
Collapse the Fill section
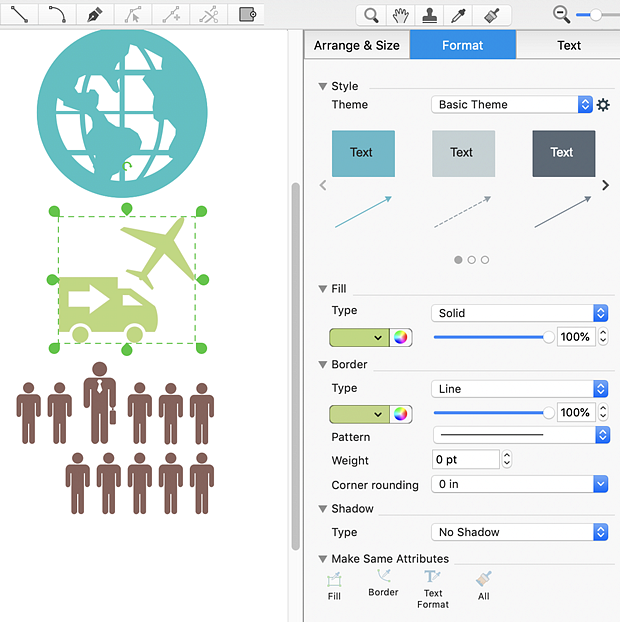pos(322,289)
